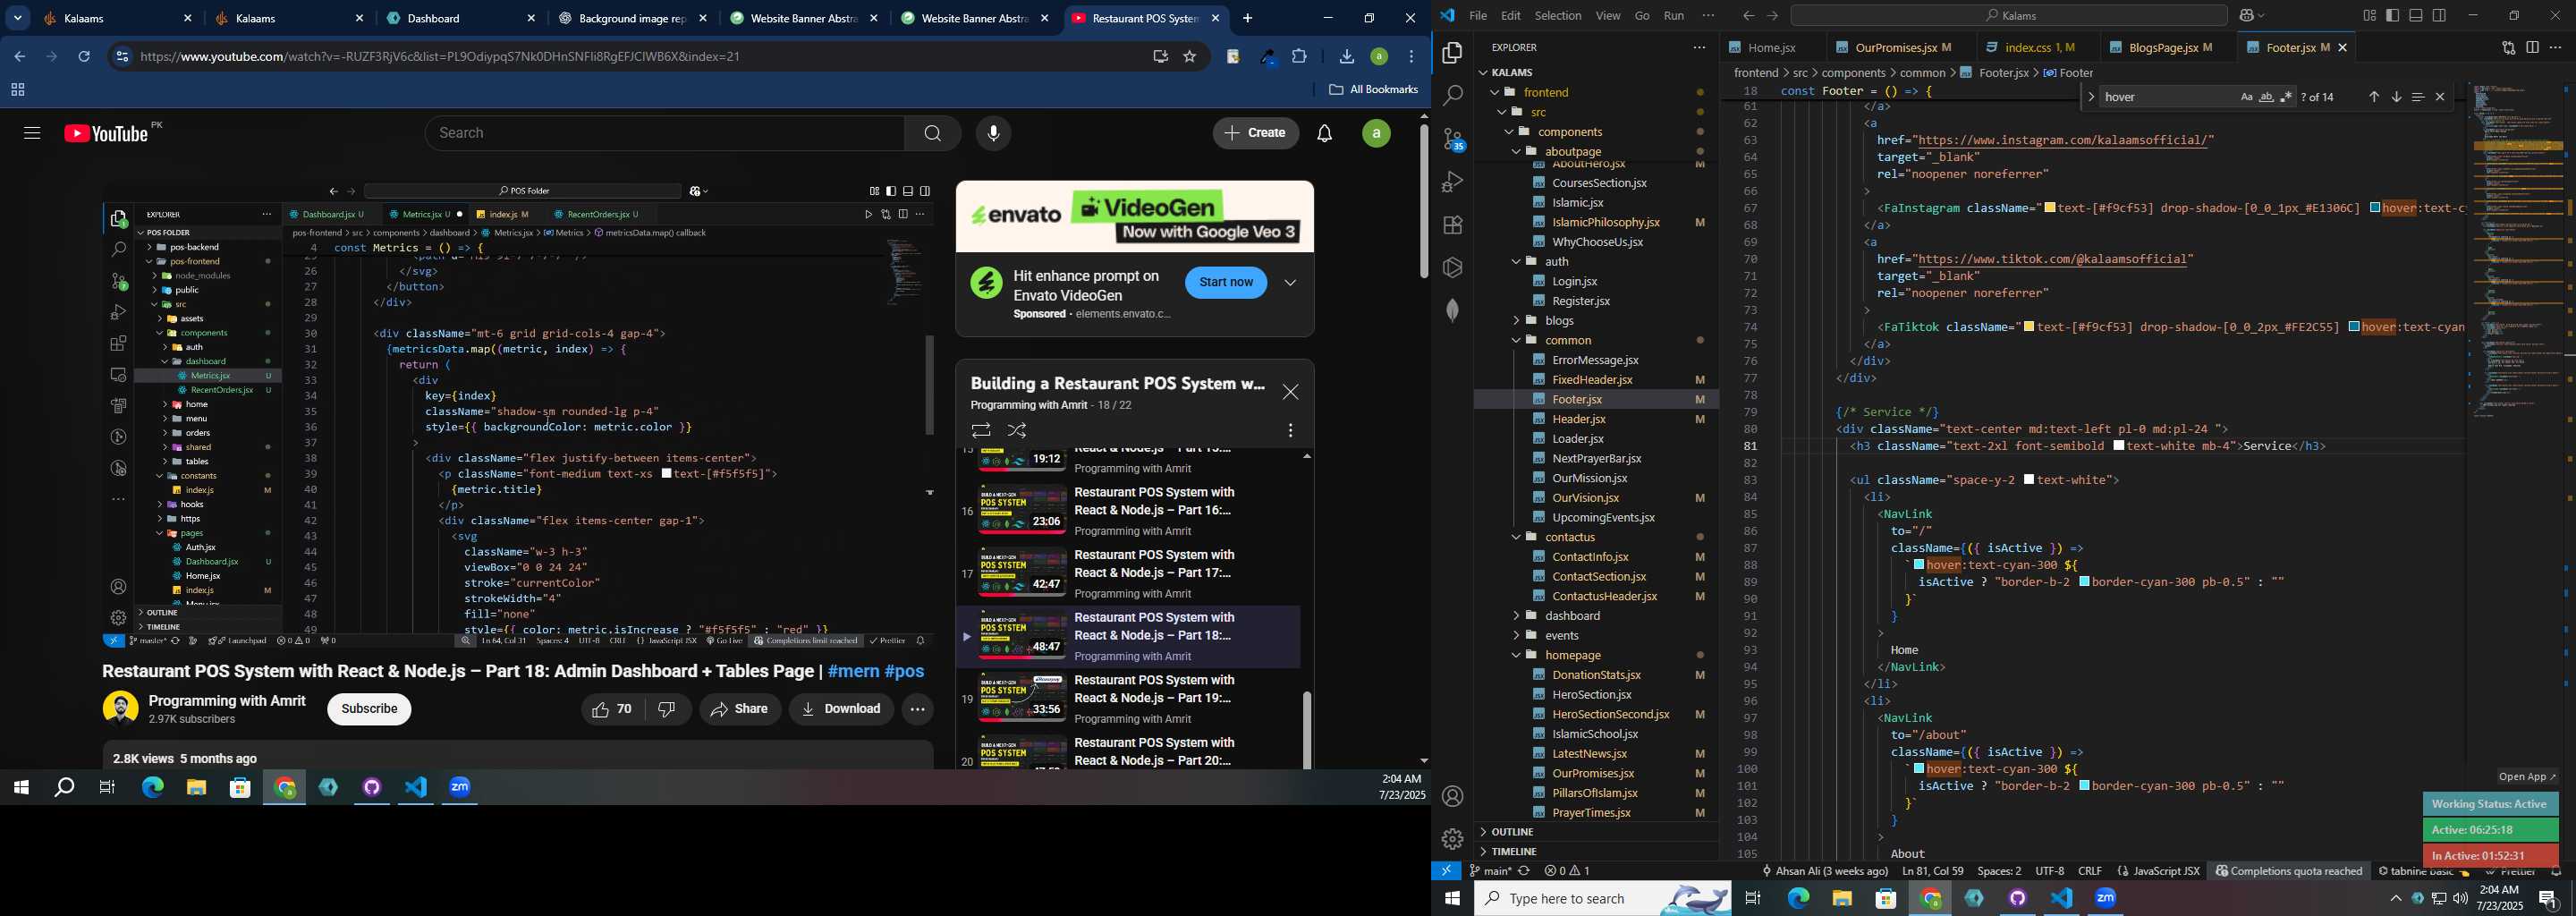Toggle Match Case in find widget

(x=2246, y=97)
